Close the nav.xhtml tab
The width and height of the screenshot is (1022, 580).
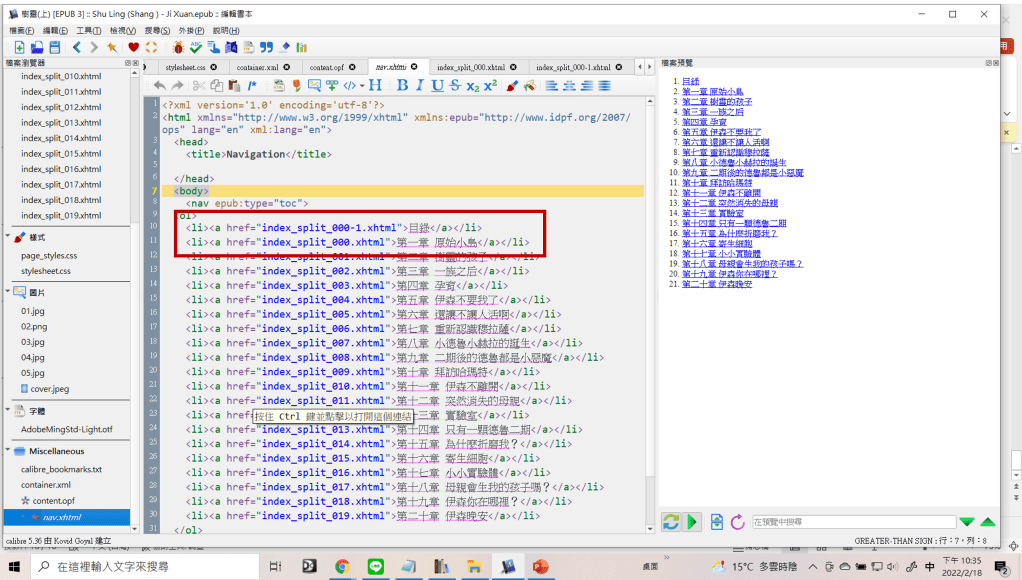pos(413,67)
